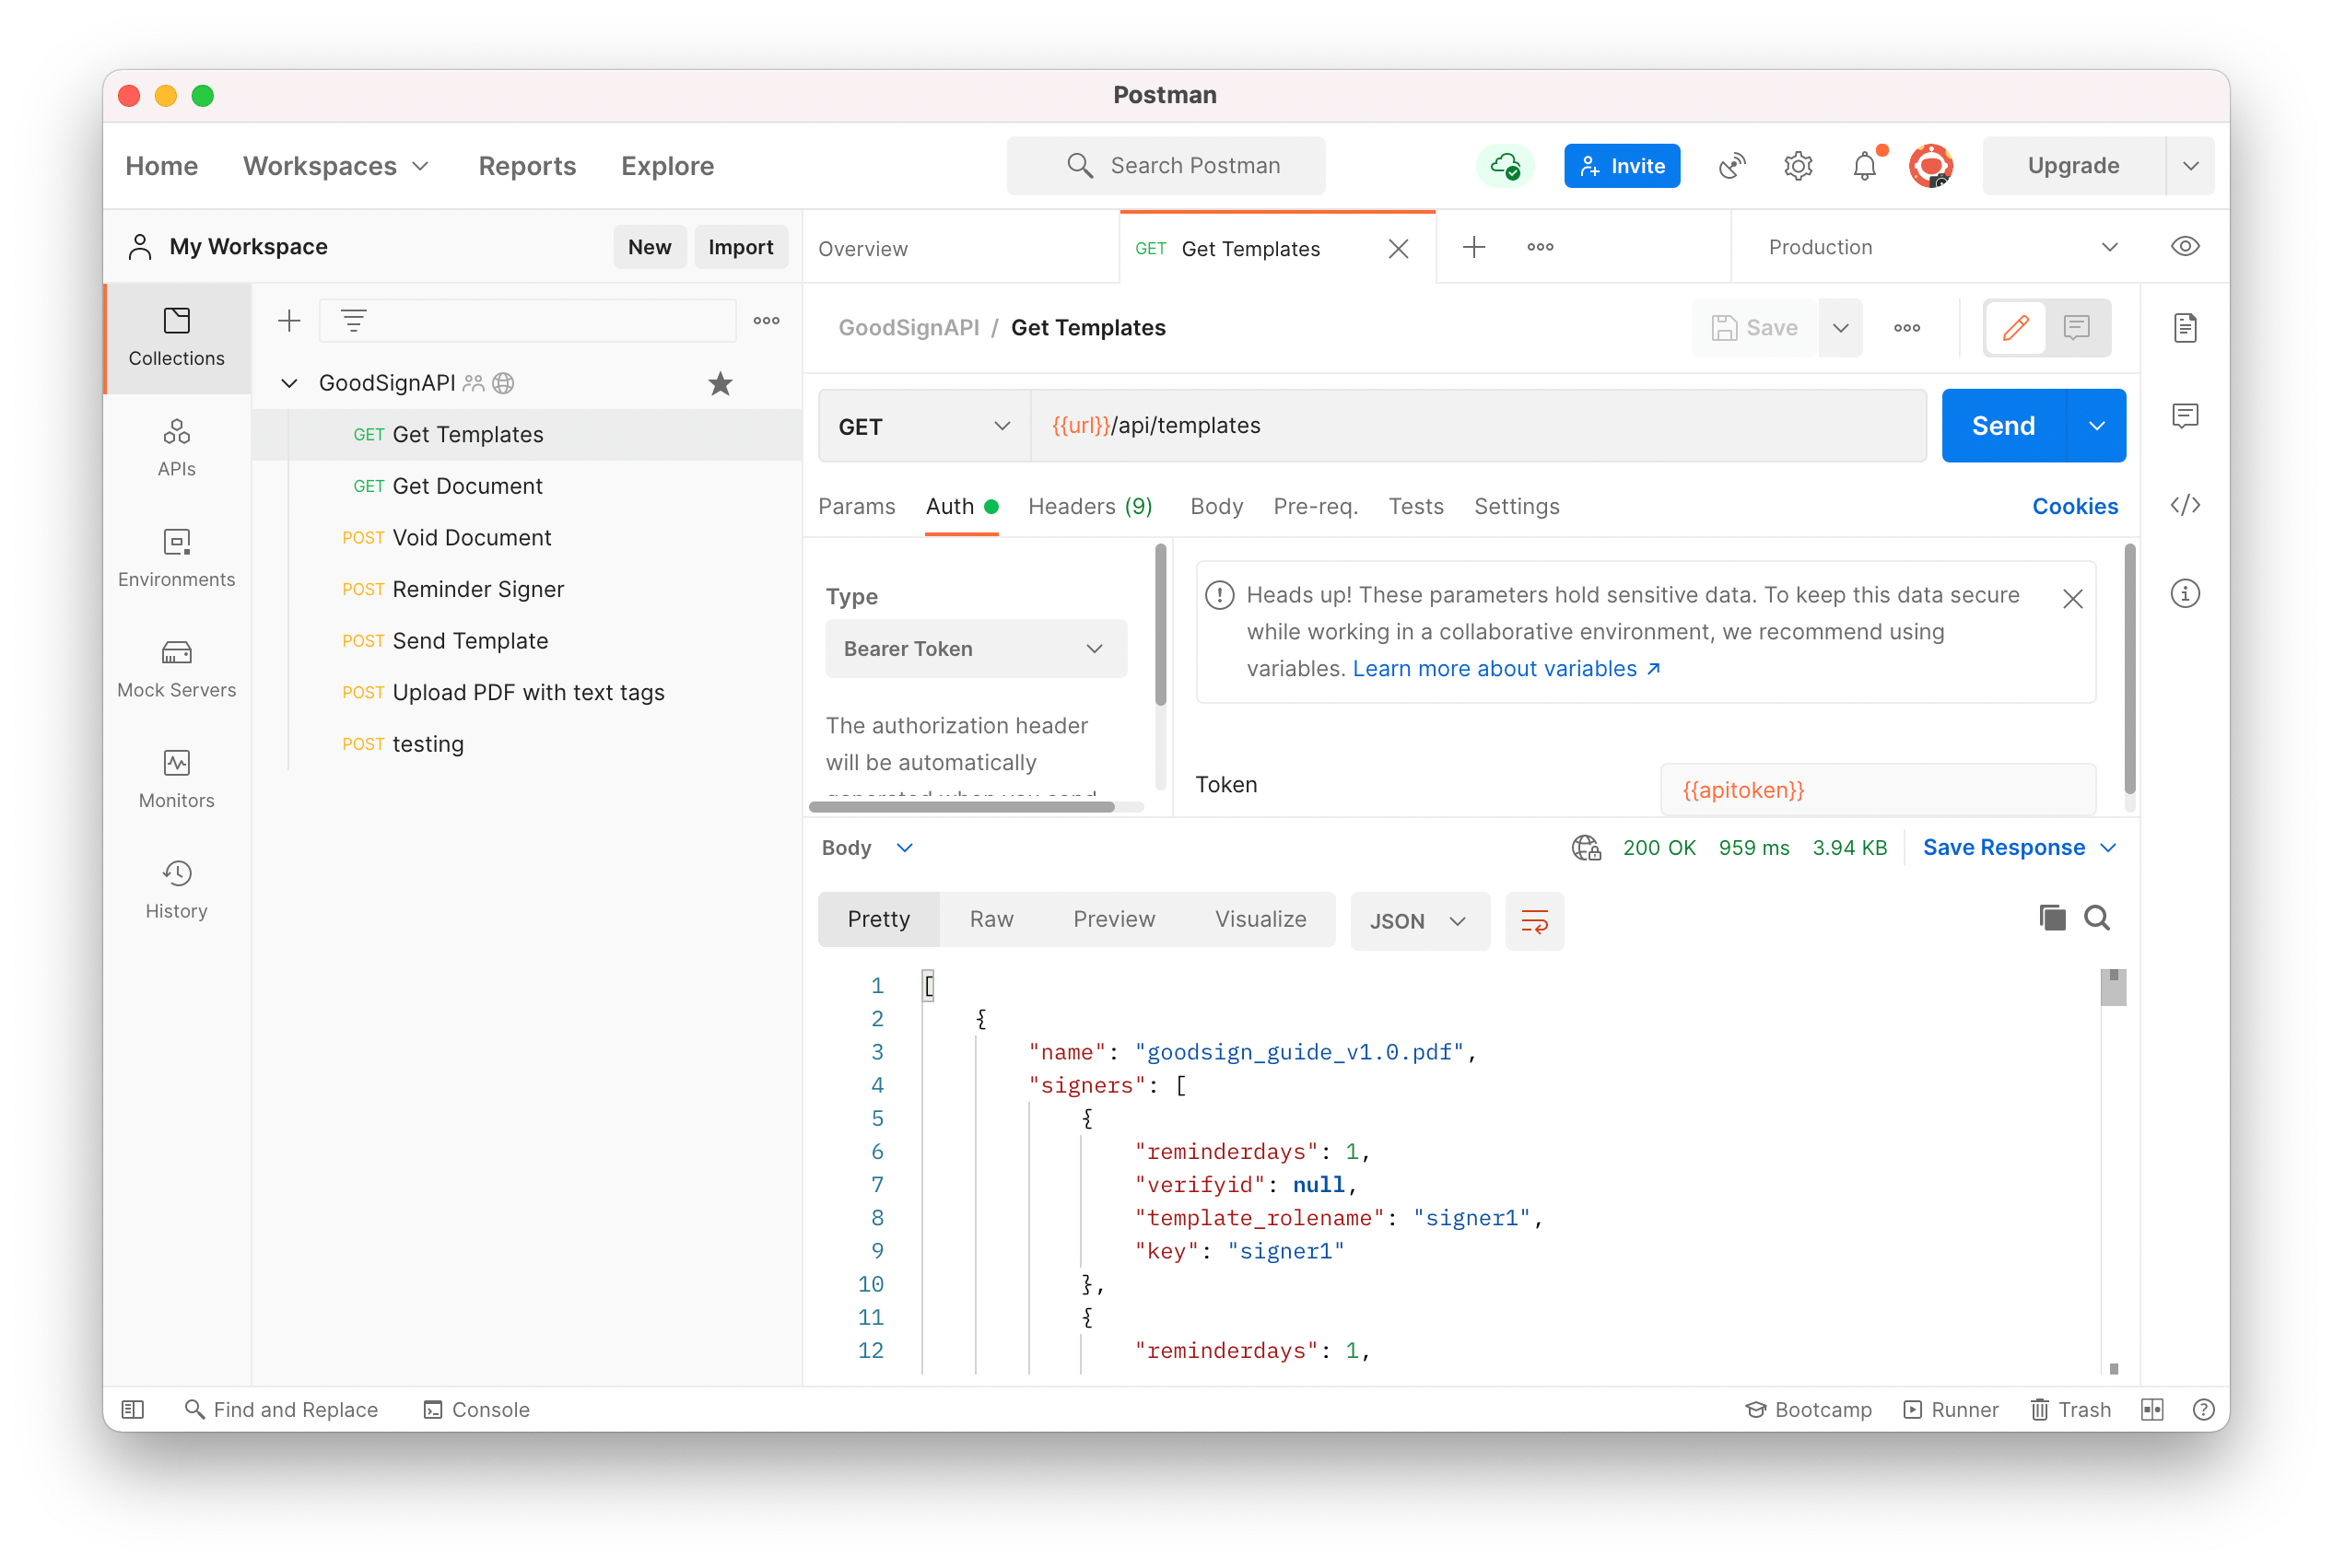This screenshot has width=2333, height=1568.
Task: Click the network information globe icon
Action: click(x=1585, y=847)
